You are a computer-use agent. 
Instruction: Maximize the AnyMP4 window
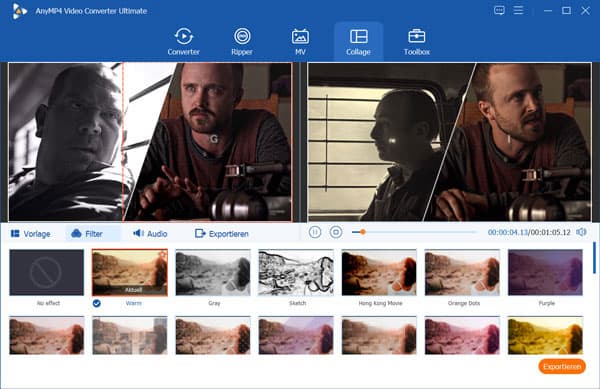(566, 11)
